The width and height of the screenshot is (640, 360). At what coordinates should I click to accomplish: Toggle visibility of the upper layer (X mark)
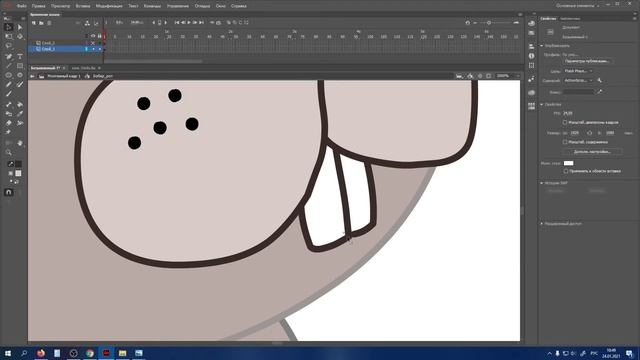tap(93, 43)
